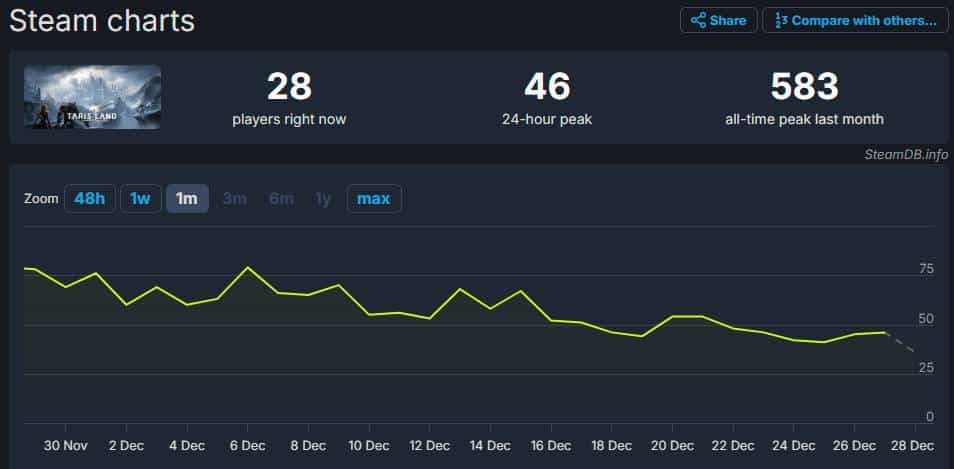Click the 25 y-axis value
The width and height of the screenshot is (954, 469).
(927, 368)
